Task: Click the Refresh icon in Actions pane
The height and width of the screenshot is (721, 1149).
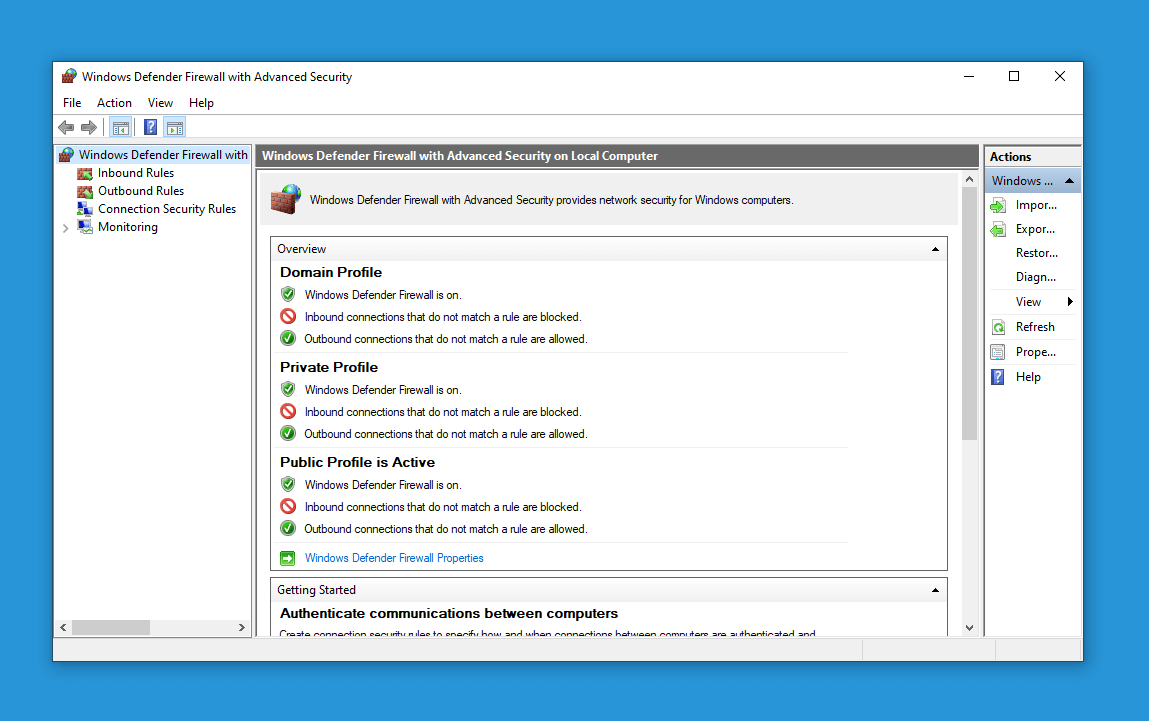Action: [998, 328]
